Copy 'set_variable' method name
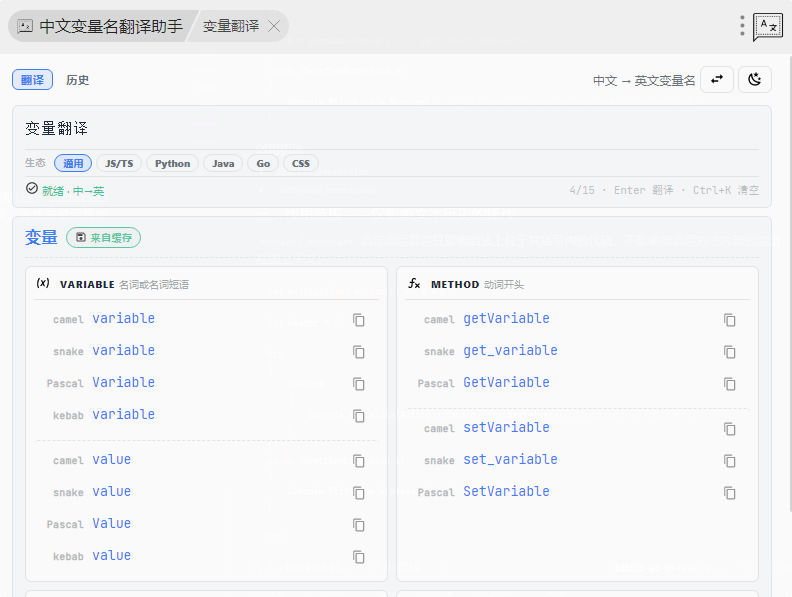This screenshot has width=792, height=597. coord(729,461)
